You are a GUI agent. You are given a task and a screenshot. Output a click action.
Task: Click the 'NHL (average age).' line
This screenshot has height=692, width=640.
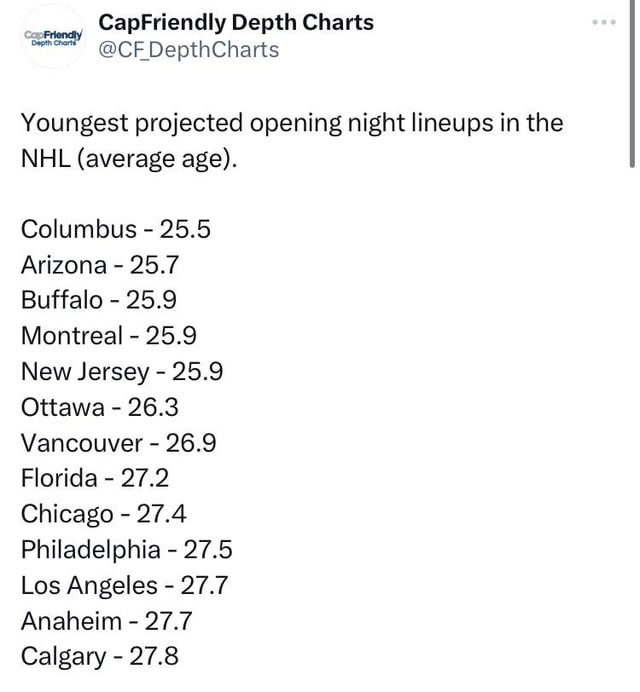click(x=130, y=158)
